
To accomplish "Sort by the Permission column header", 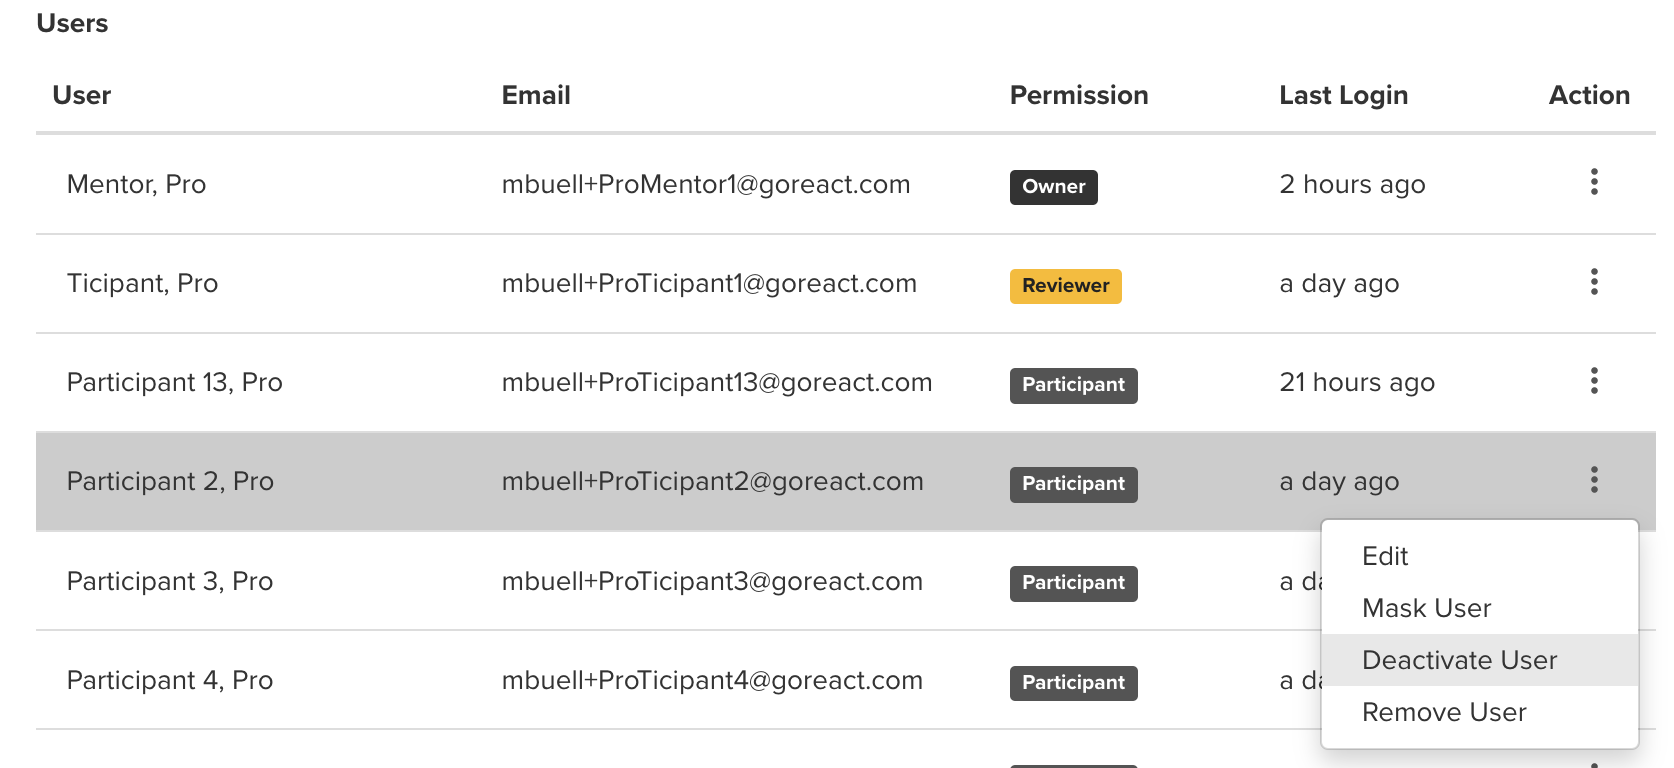I will coord(1079,95).
